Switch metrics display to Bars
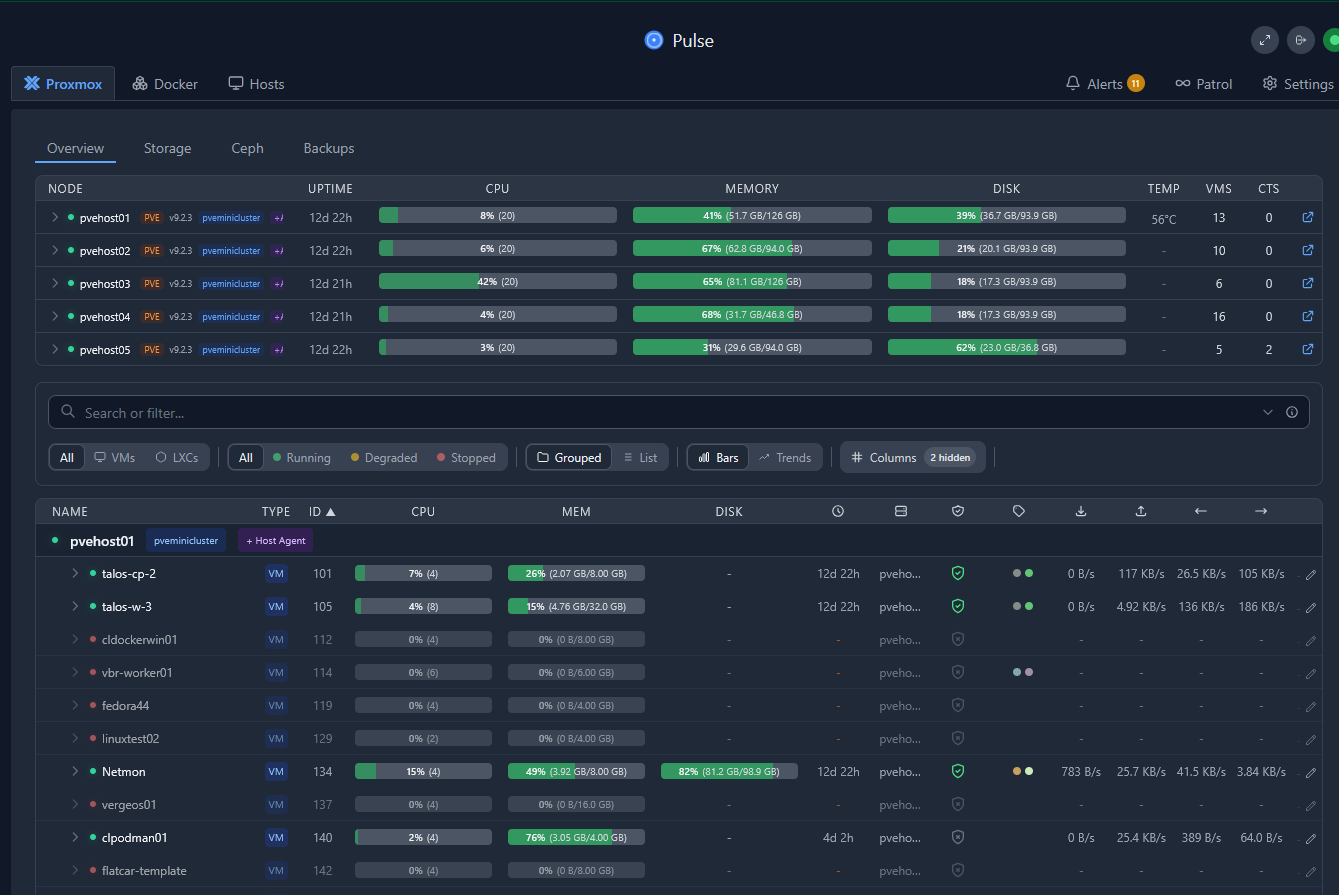Image resolution: width=1339 pixels, height=895 pixels. click(x=717, y=457)
